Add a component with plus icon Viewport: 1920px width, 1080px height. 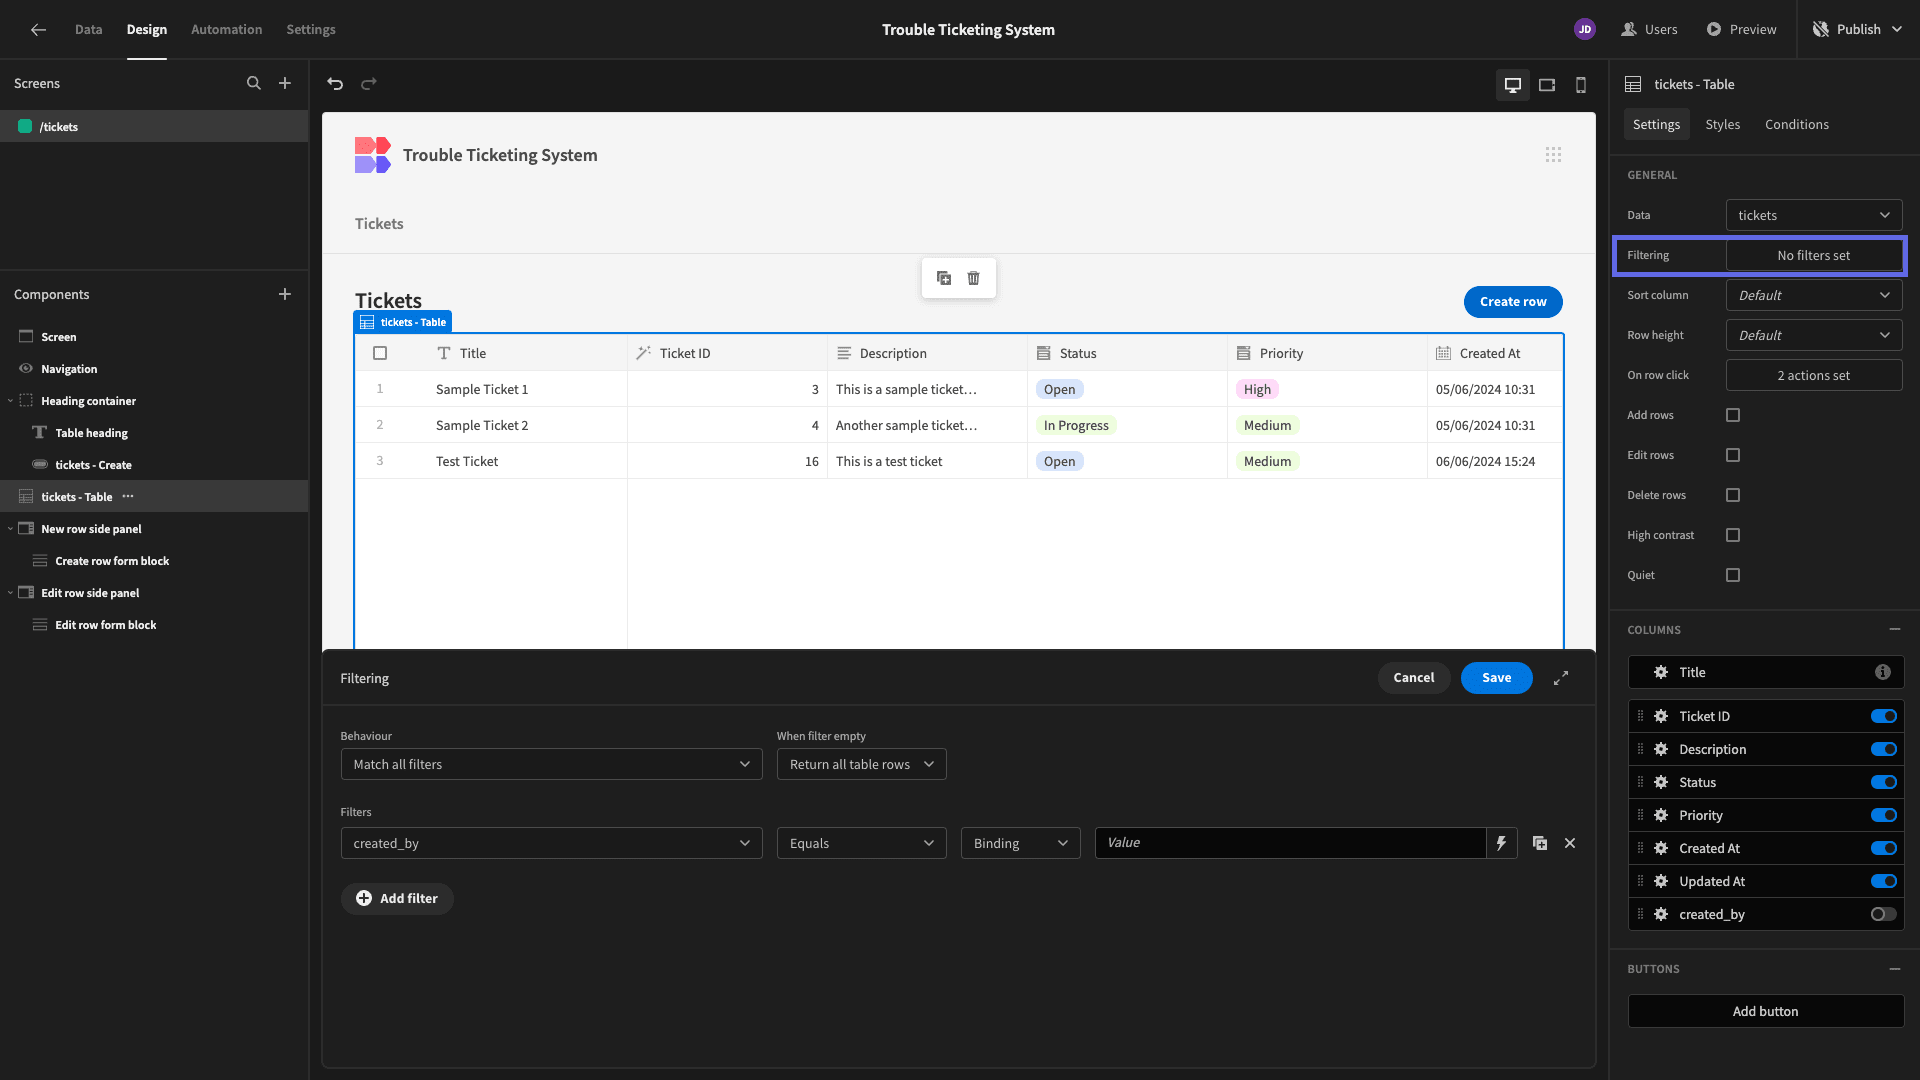[285, 294]
